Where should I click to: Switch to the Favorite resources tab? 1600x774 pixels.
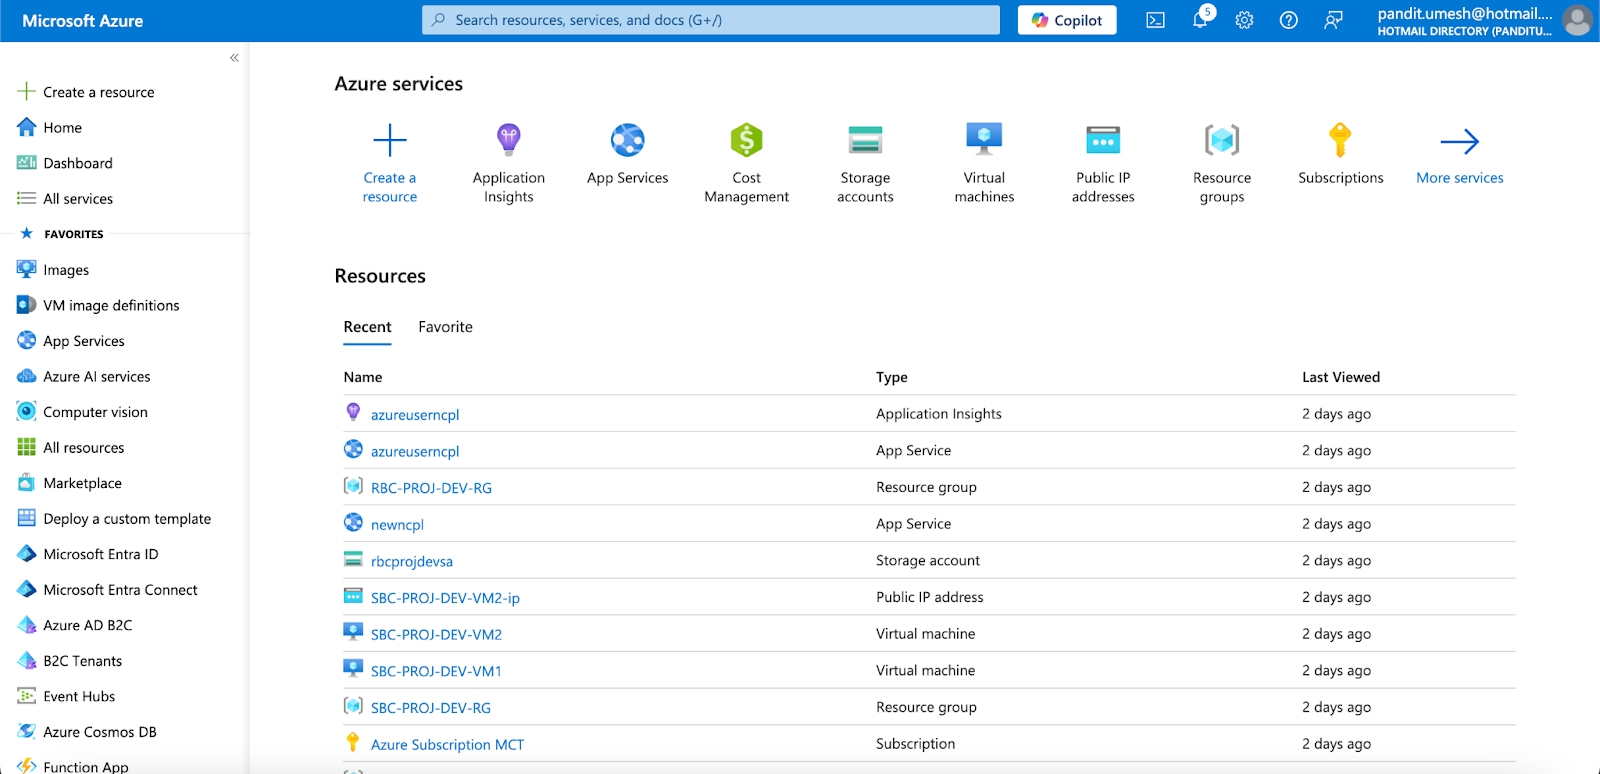pos(445,327)
